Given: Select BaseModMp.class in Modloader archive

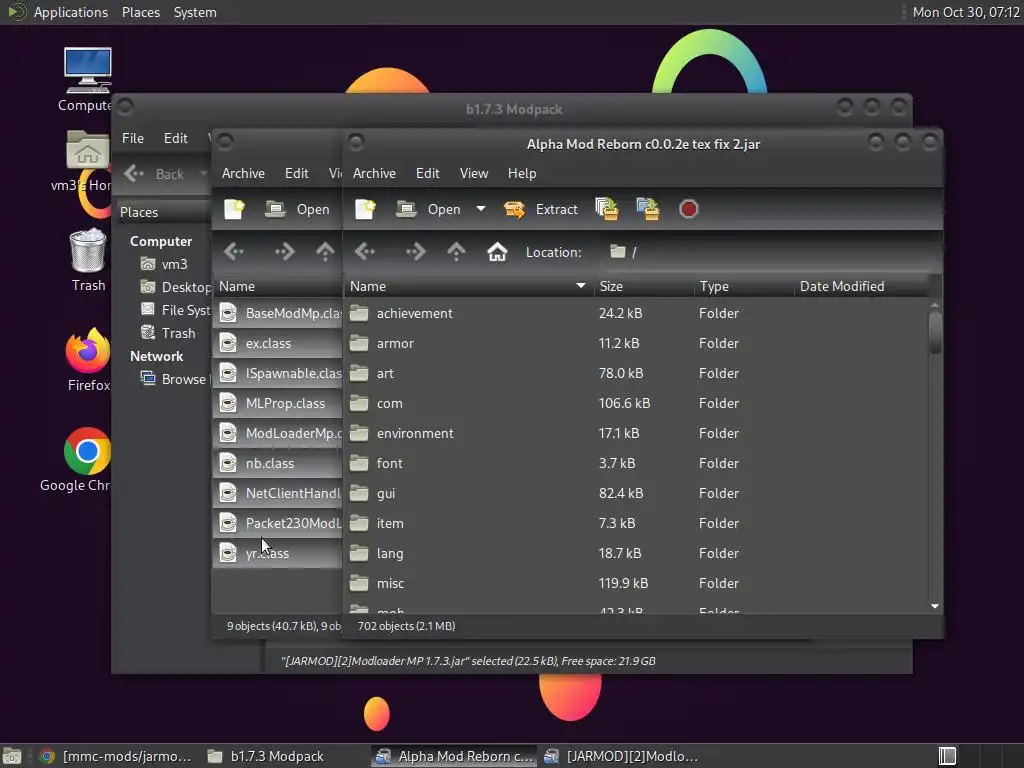Looking at the screenshot, I should point(278,313).
